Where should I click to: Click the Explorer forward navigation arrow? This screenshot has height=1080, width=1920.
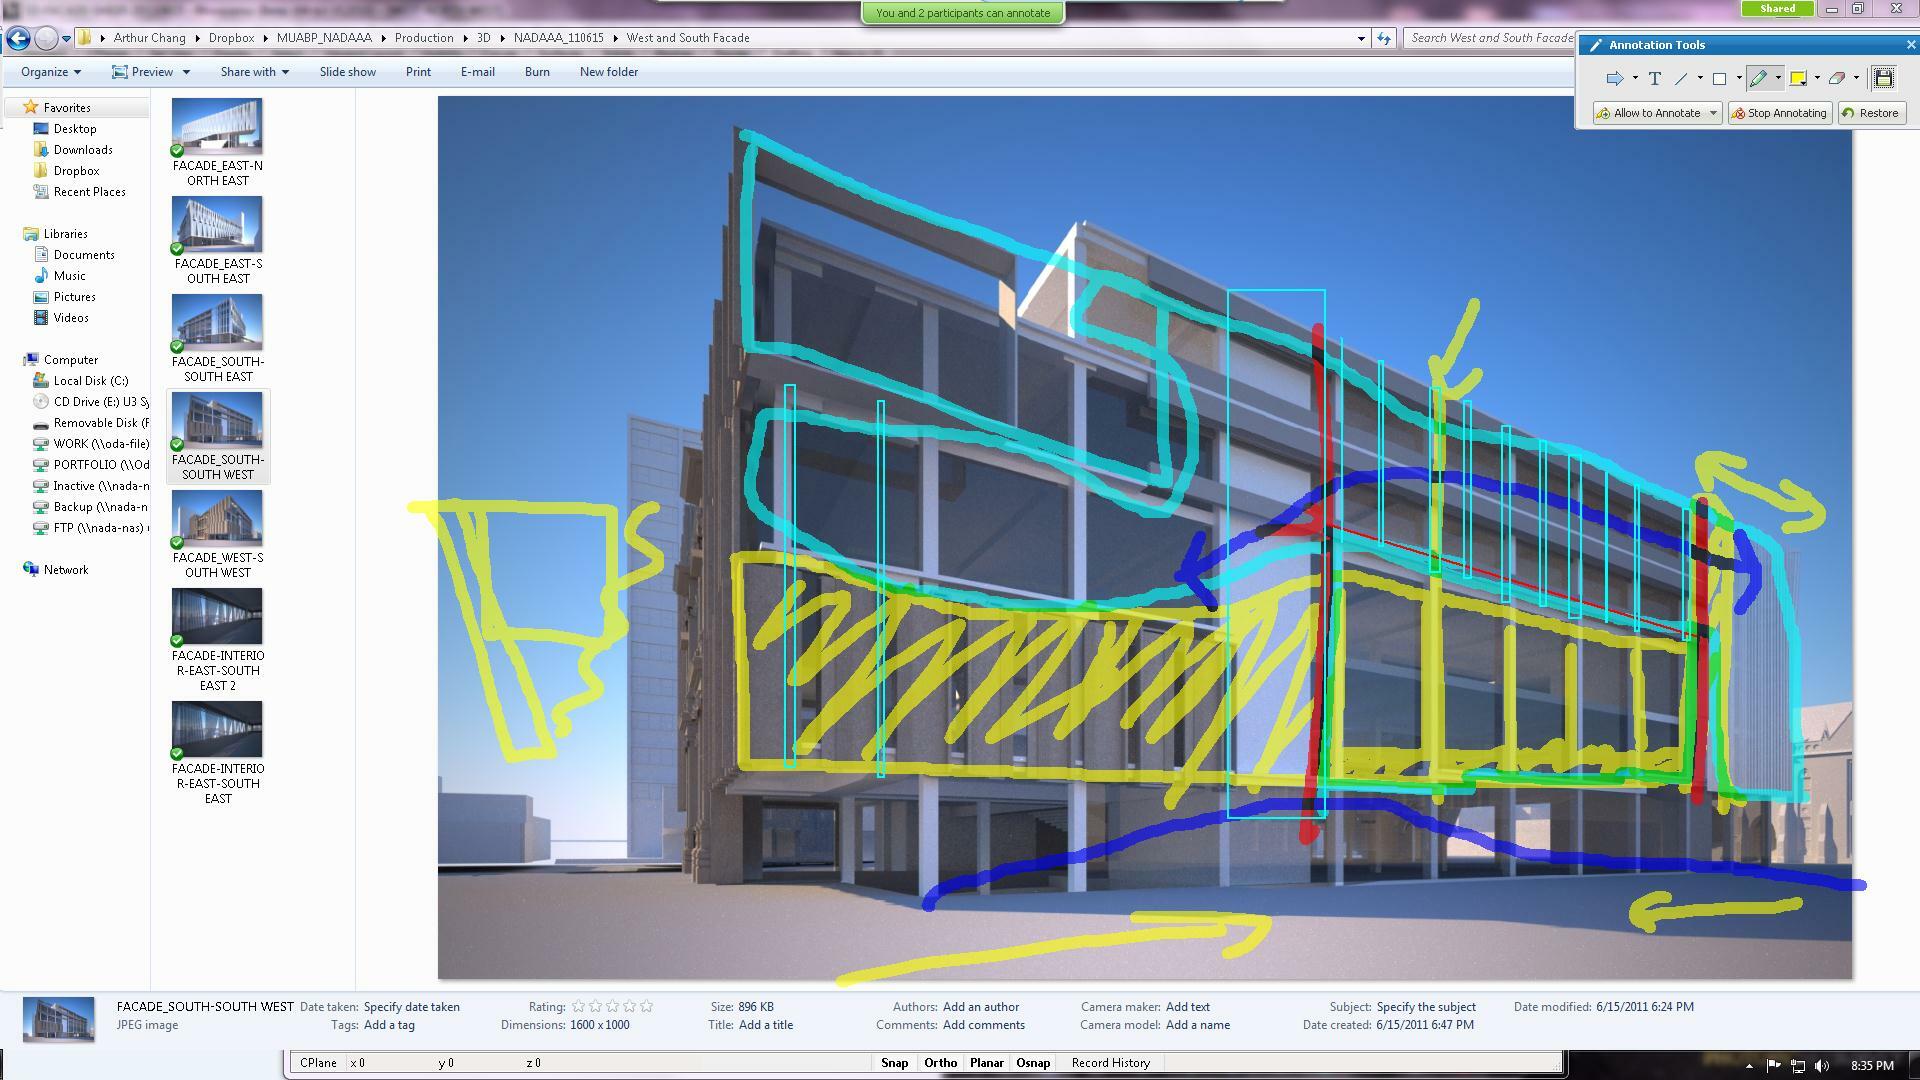coord(46,38)
